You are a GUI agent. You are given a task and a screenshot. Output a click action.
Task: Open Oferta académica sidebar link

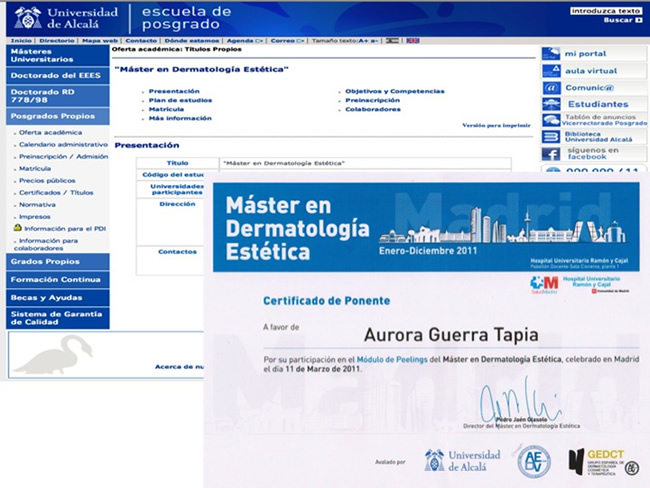coord(50,132)
